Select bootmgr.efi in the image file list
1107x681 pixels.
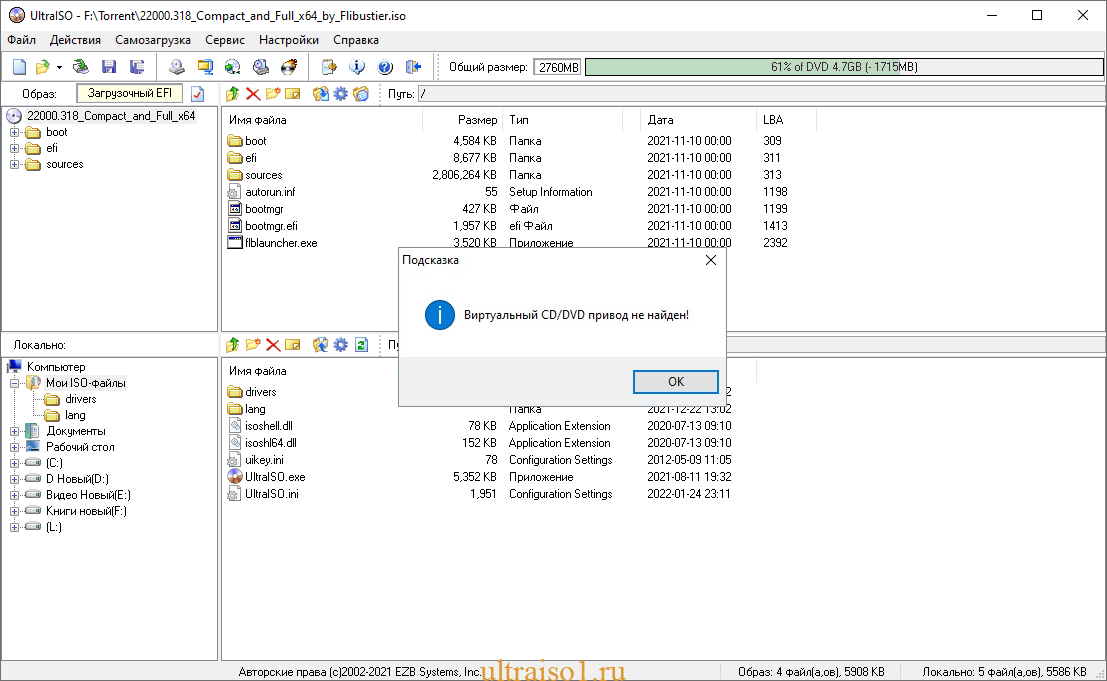coord(270,226)
